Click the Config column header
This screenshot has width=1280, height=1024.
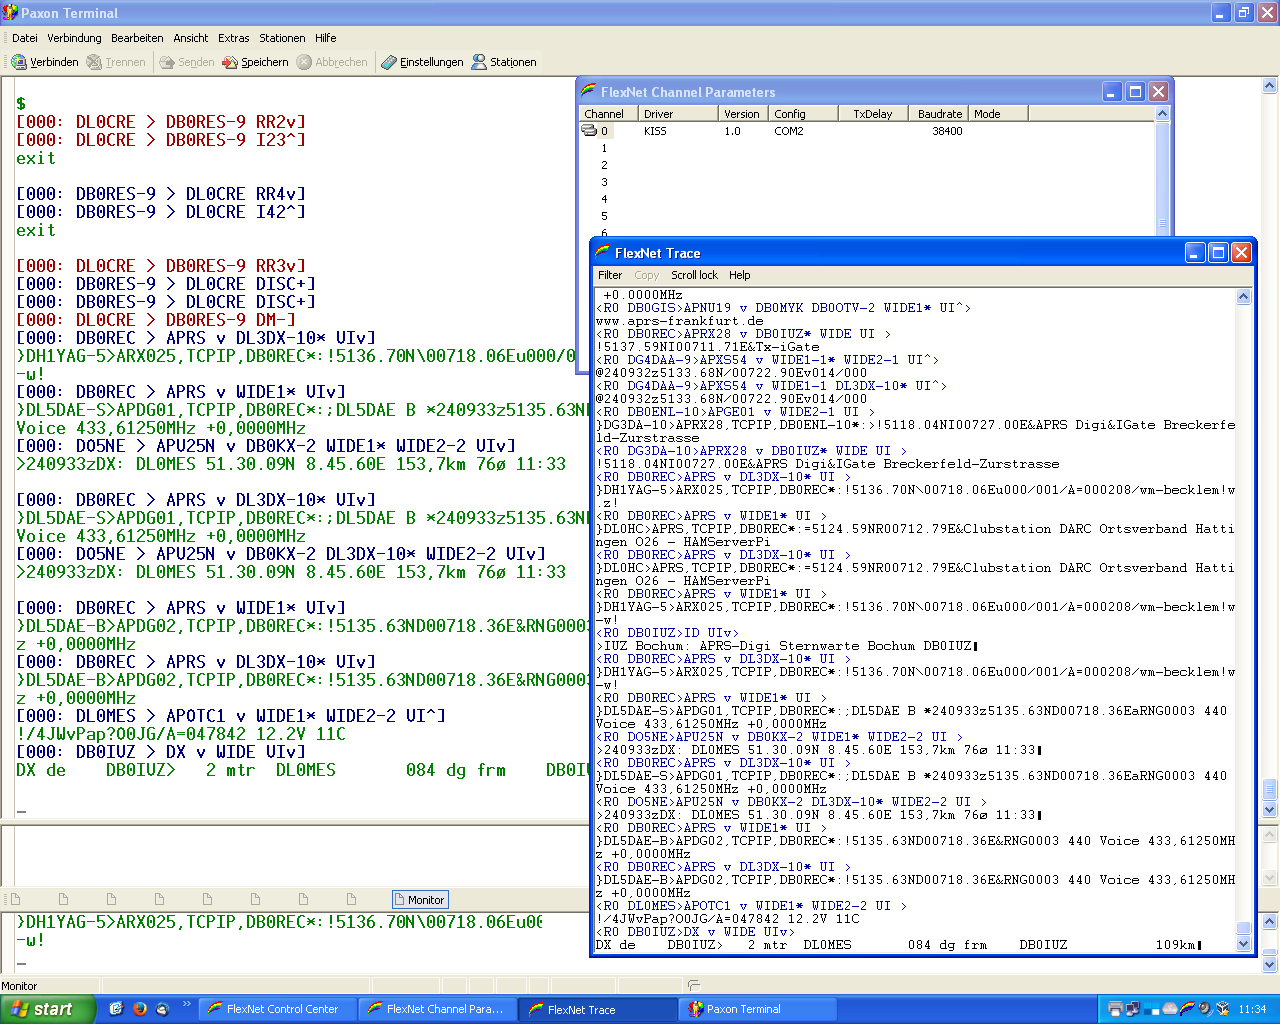tap(803, 114)
